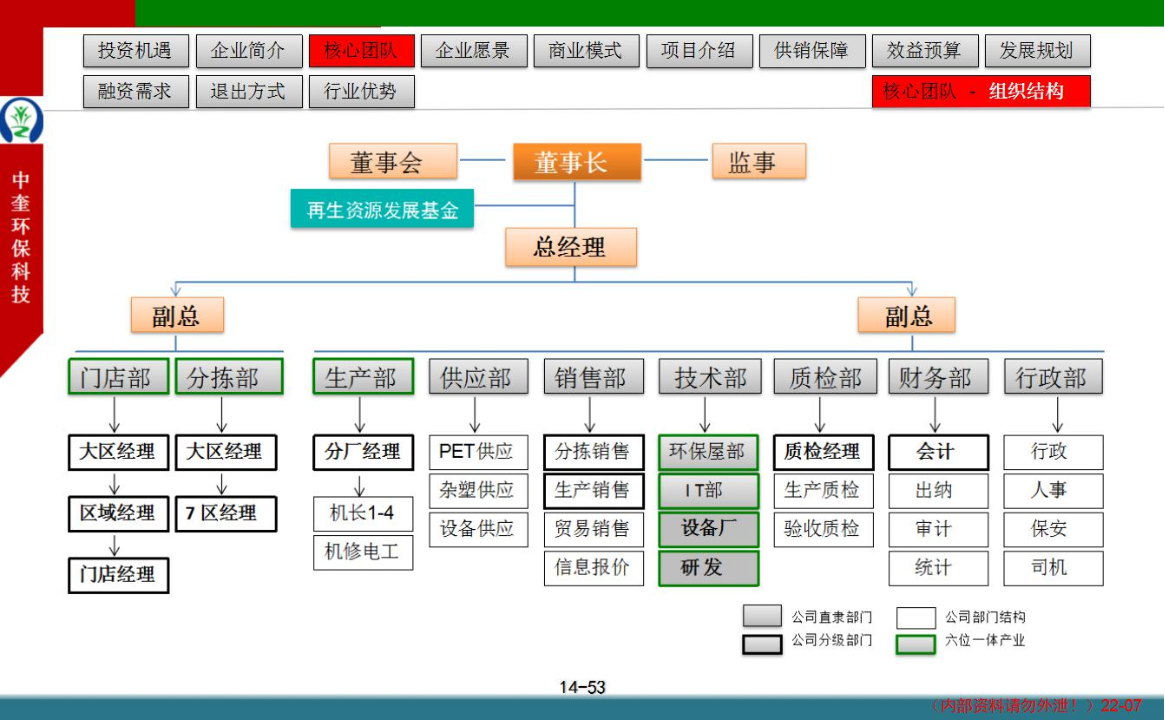The image size is (1165, 720).
Task: Select the 监事 box
Action: click(x=759, y=161)
